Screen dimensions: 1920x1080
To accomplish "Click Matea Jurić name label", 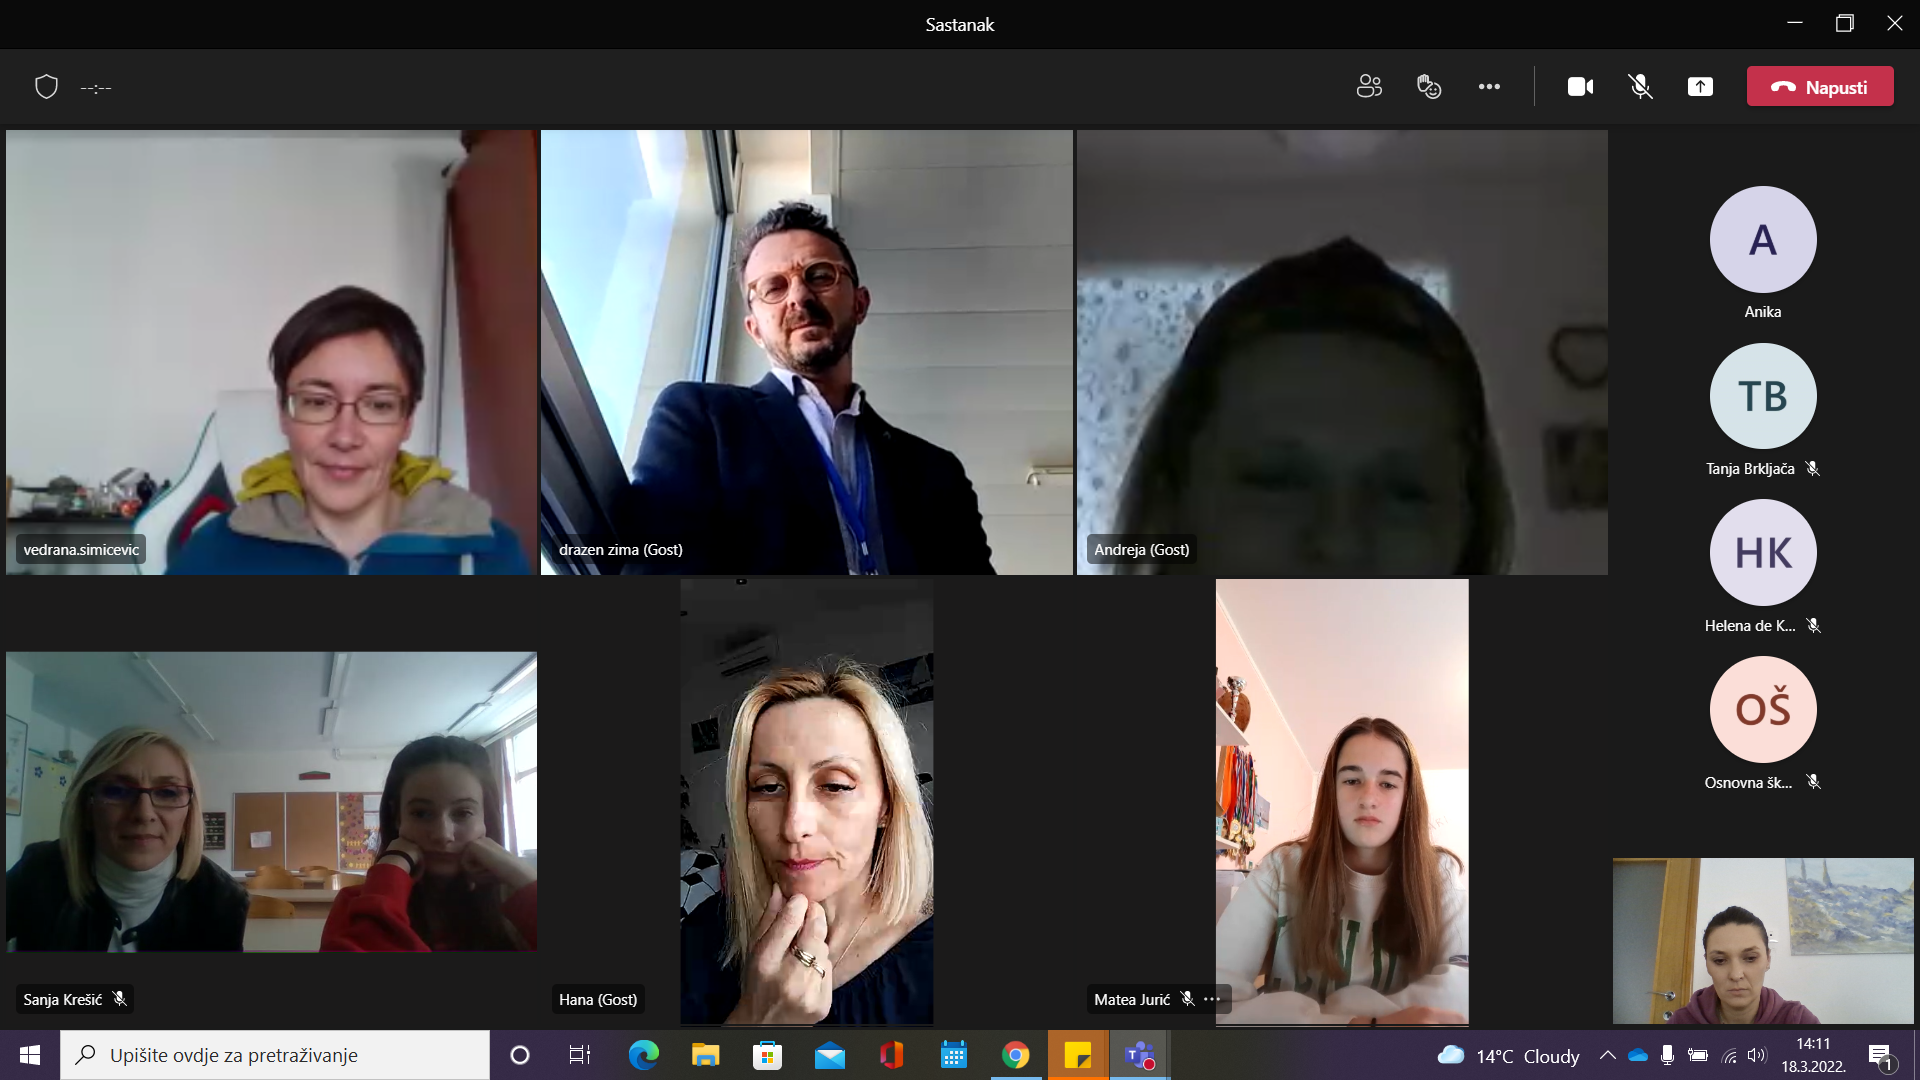I will coord(1132,999).
